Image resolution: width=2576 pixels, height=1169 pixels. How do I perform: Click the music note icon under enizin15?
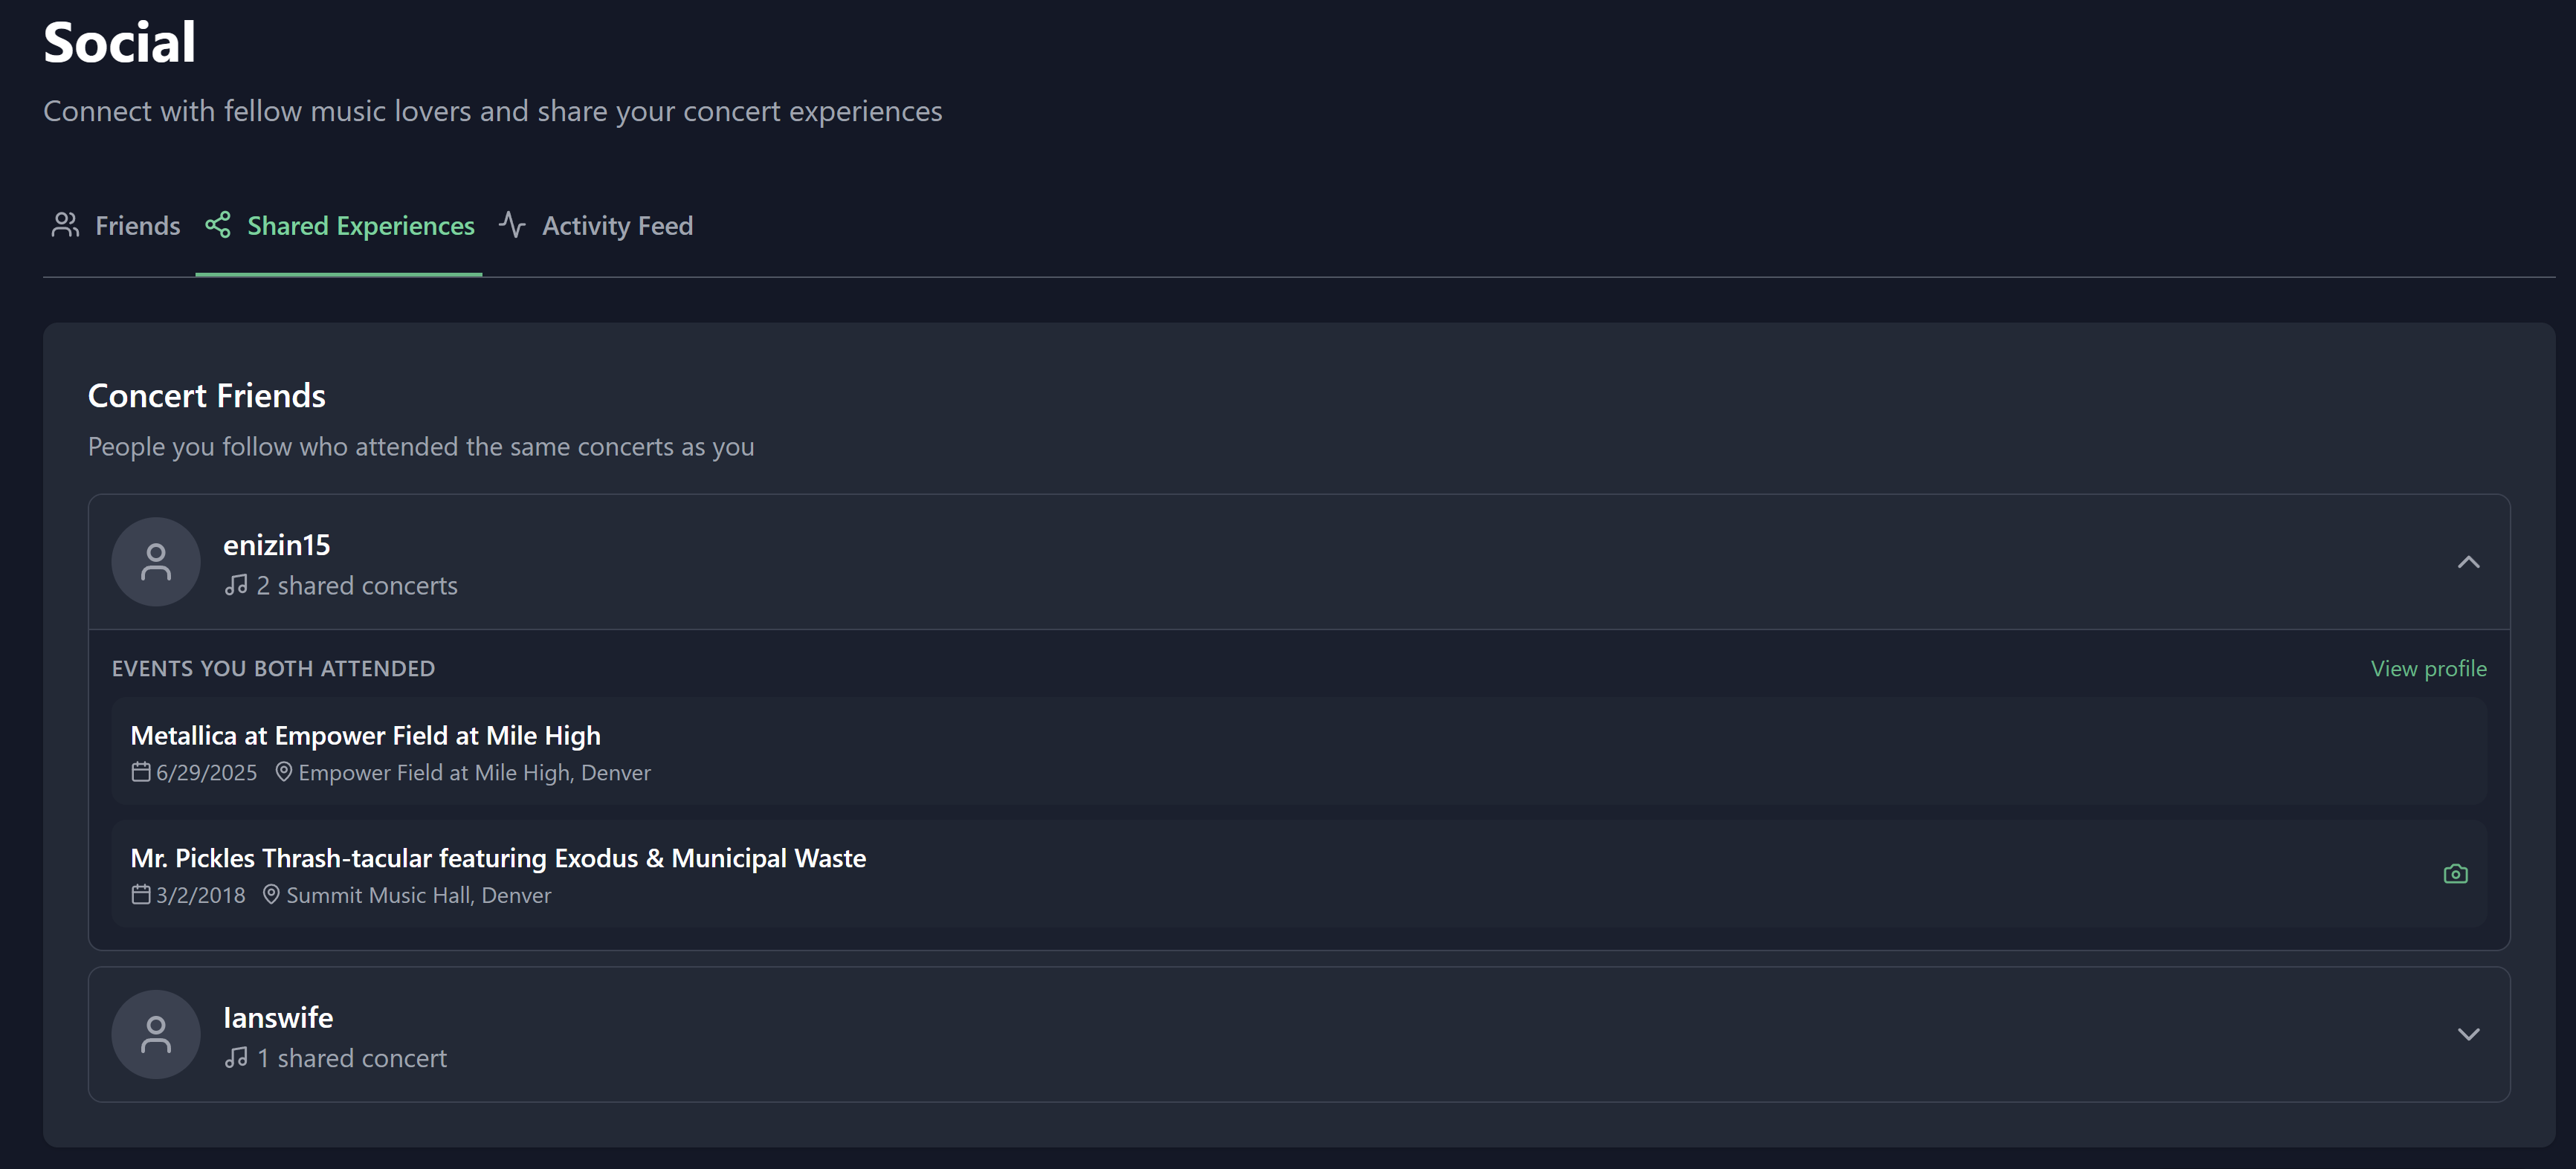[x=236, y=585]
